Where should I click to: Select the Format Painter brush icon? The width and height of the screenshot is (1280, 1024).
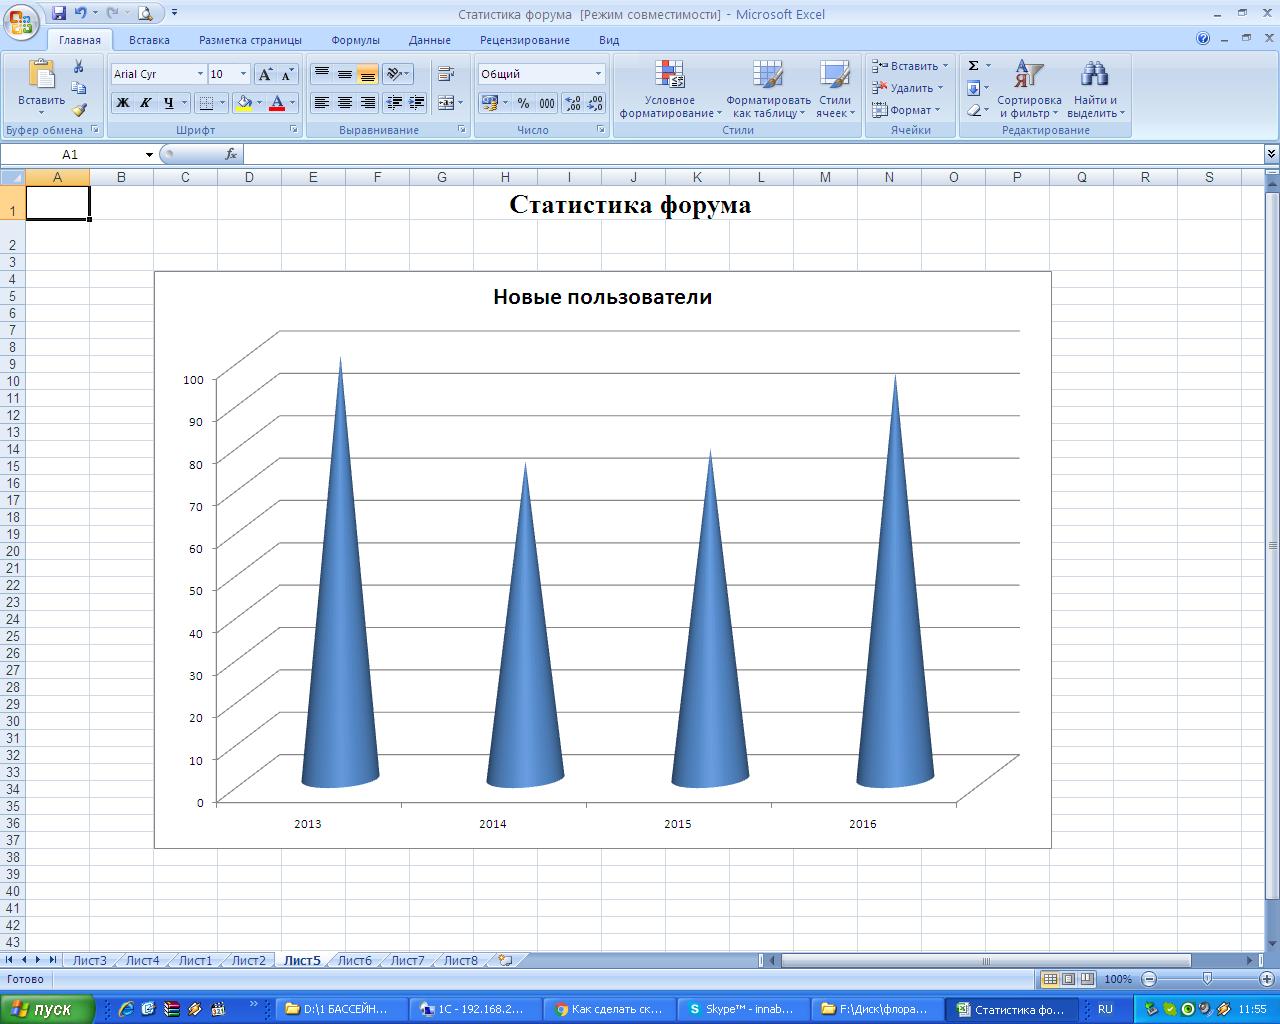(78, 110)
